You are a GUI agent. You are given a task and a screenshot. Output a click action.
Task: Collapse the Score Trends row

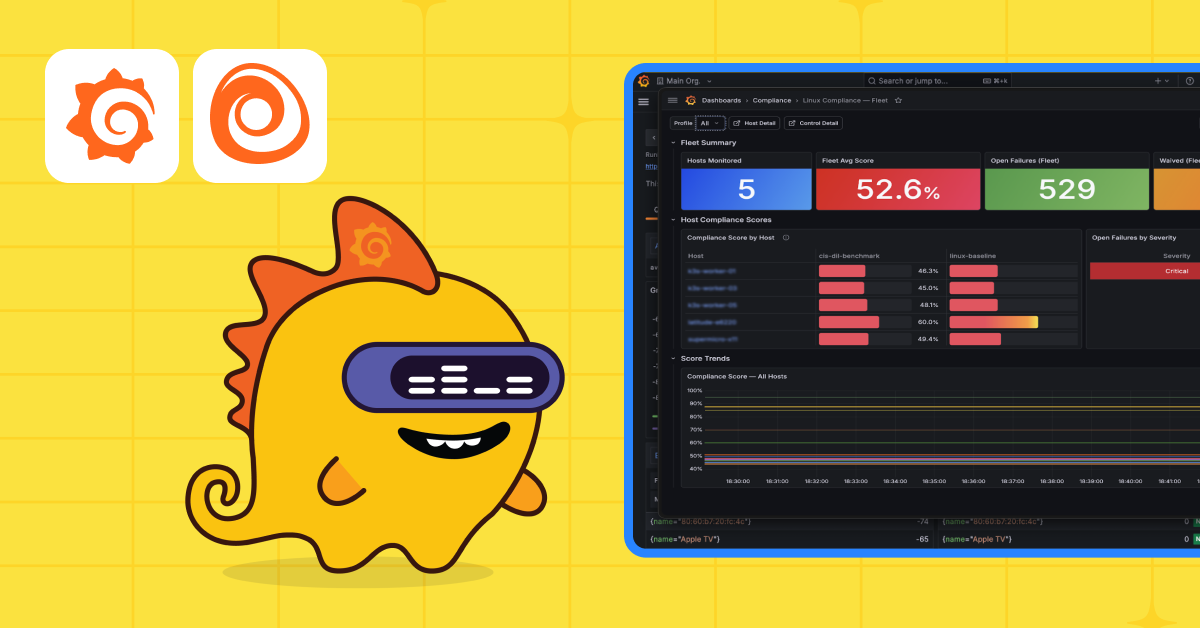point(673,358)
